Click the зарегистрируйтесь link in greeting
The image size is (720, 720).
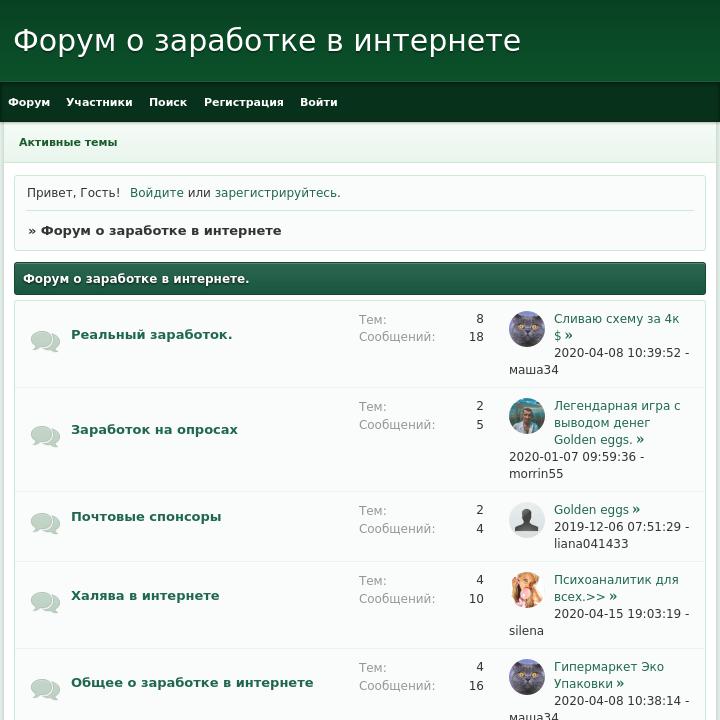click(x=278, y=193)
